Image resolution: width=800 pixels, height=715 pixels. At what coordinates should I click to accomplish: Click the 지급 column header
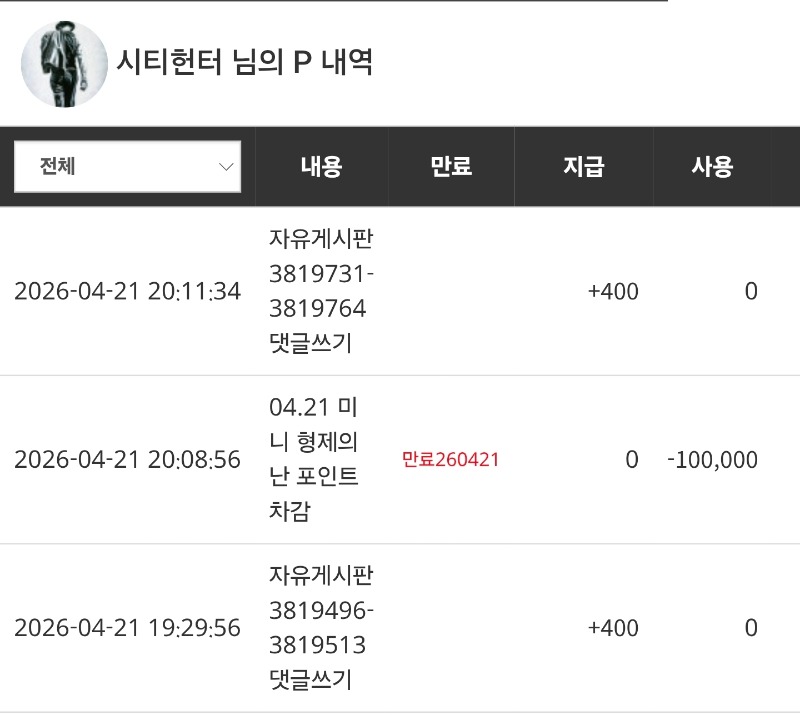(x=584, y=166)
